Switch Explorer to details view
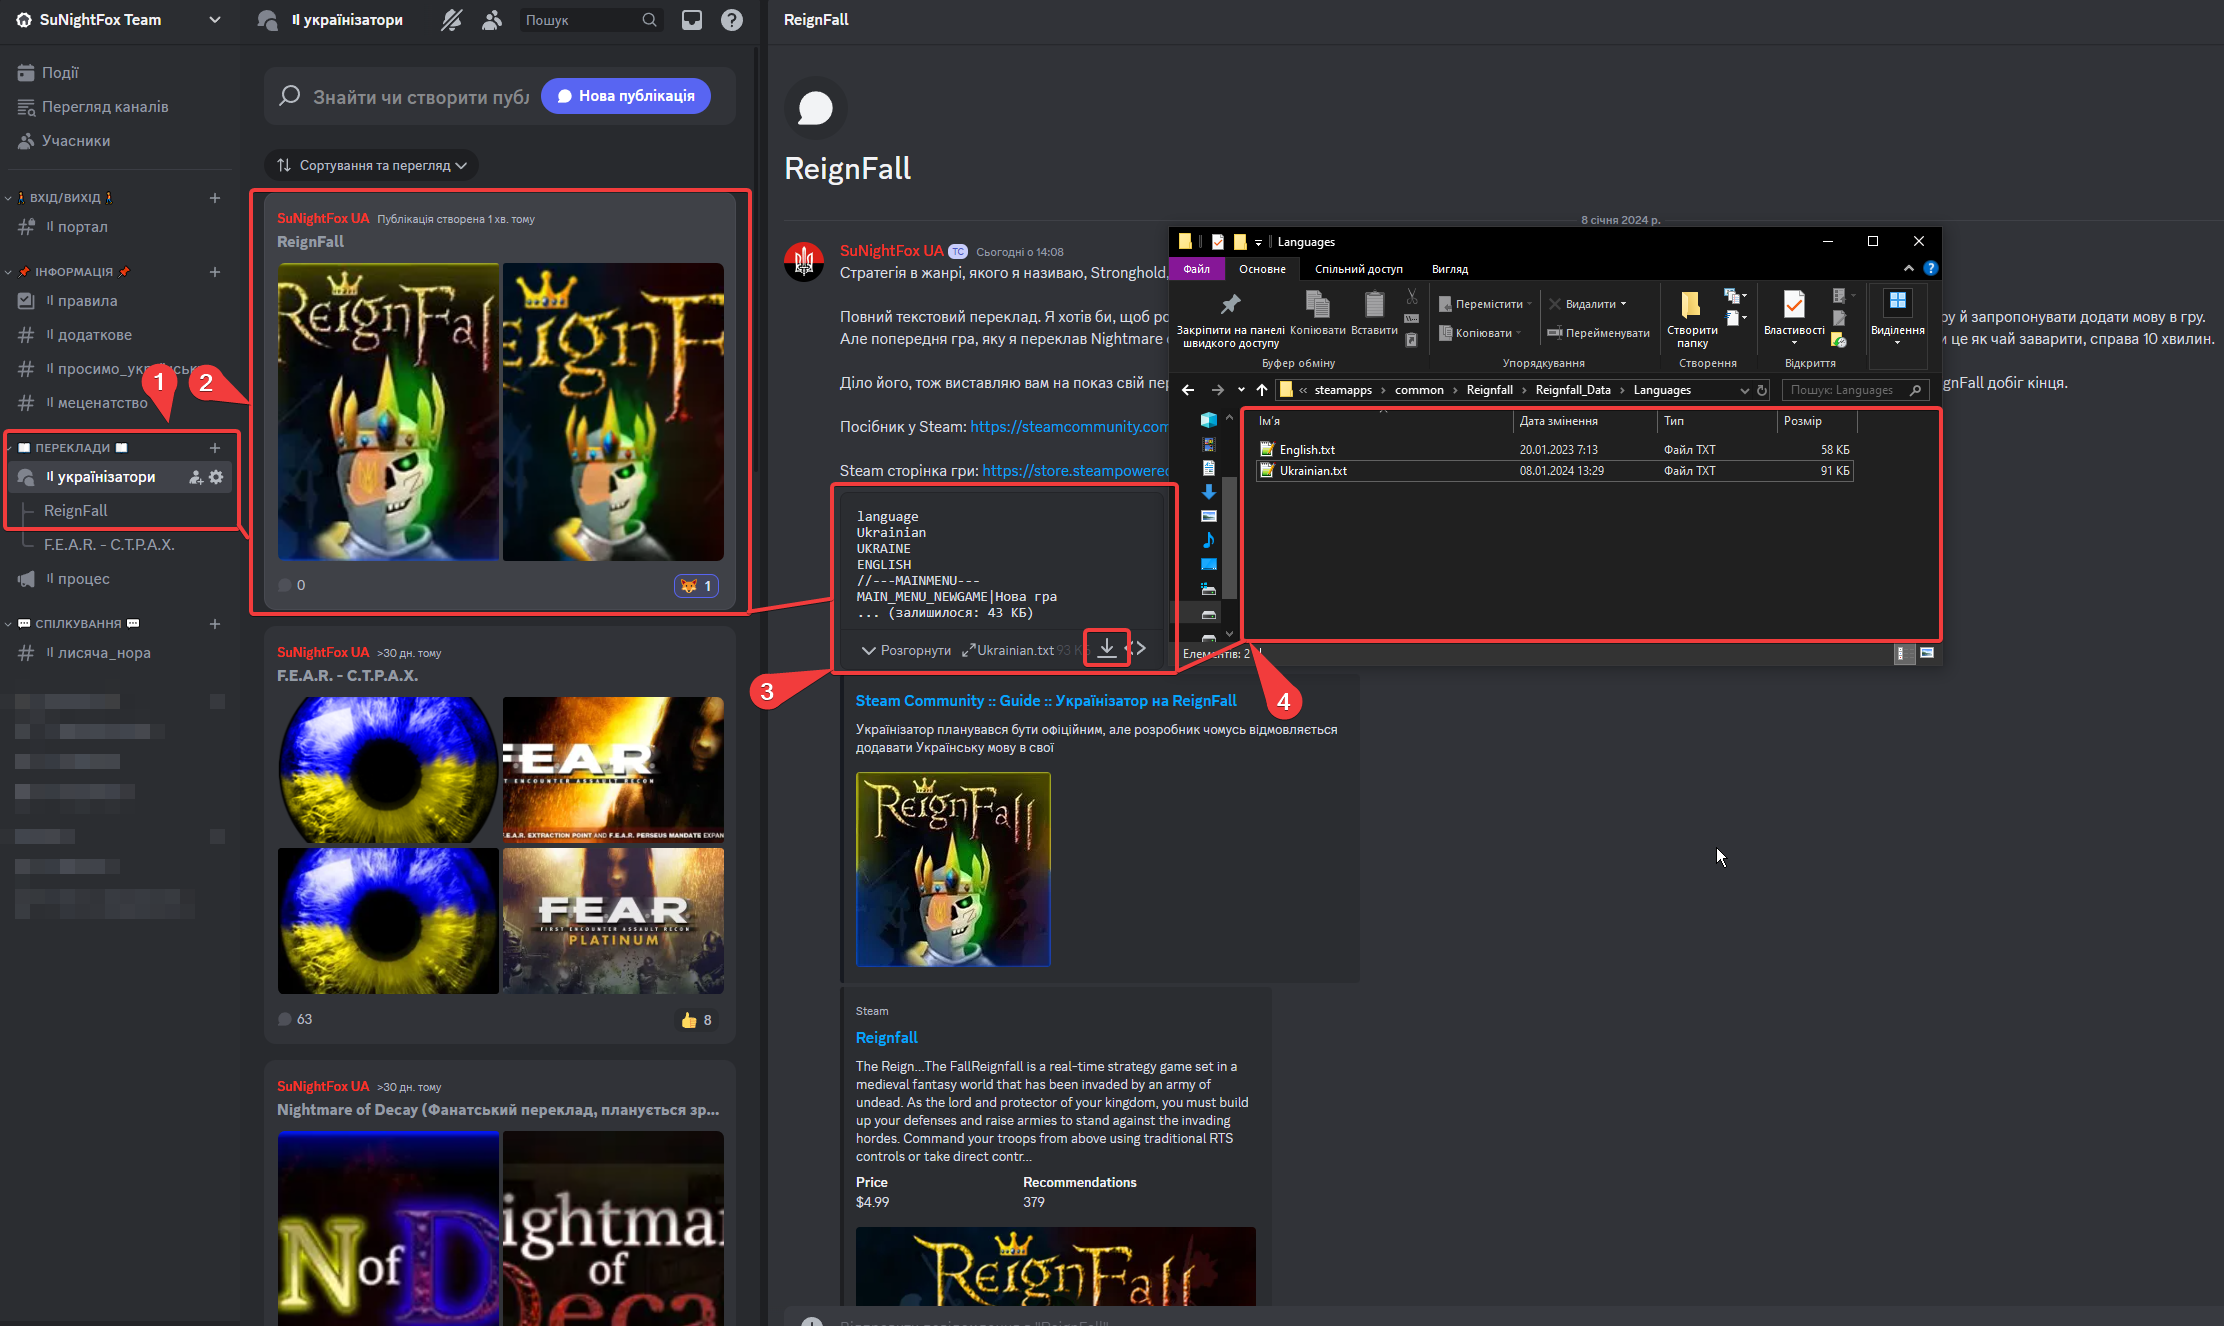This screenshot has width=2224, height=1326. click(1904, 653)
